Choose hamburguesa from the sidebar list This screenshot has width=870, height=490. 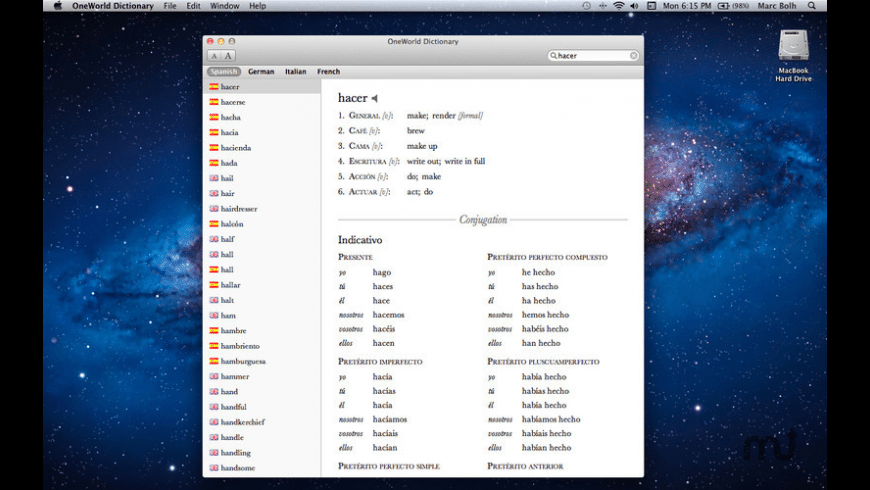tap(243, 361)
